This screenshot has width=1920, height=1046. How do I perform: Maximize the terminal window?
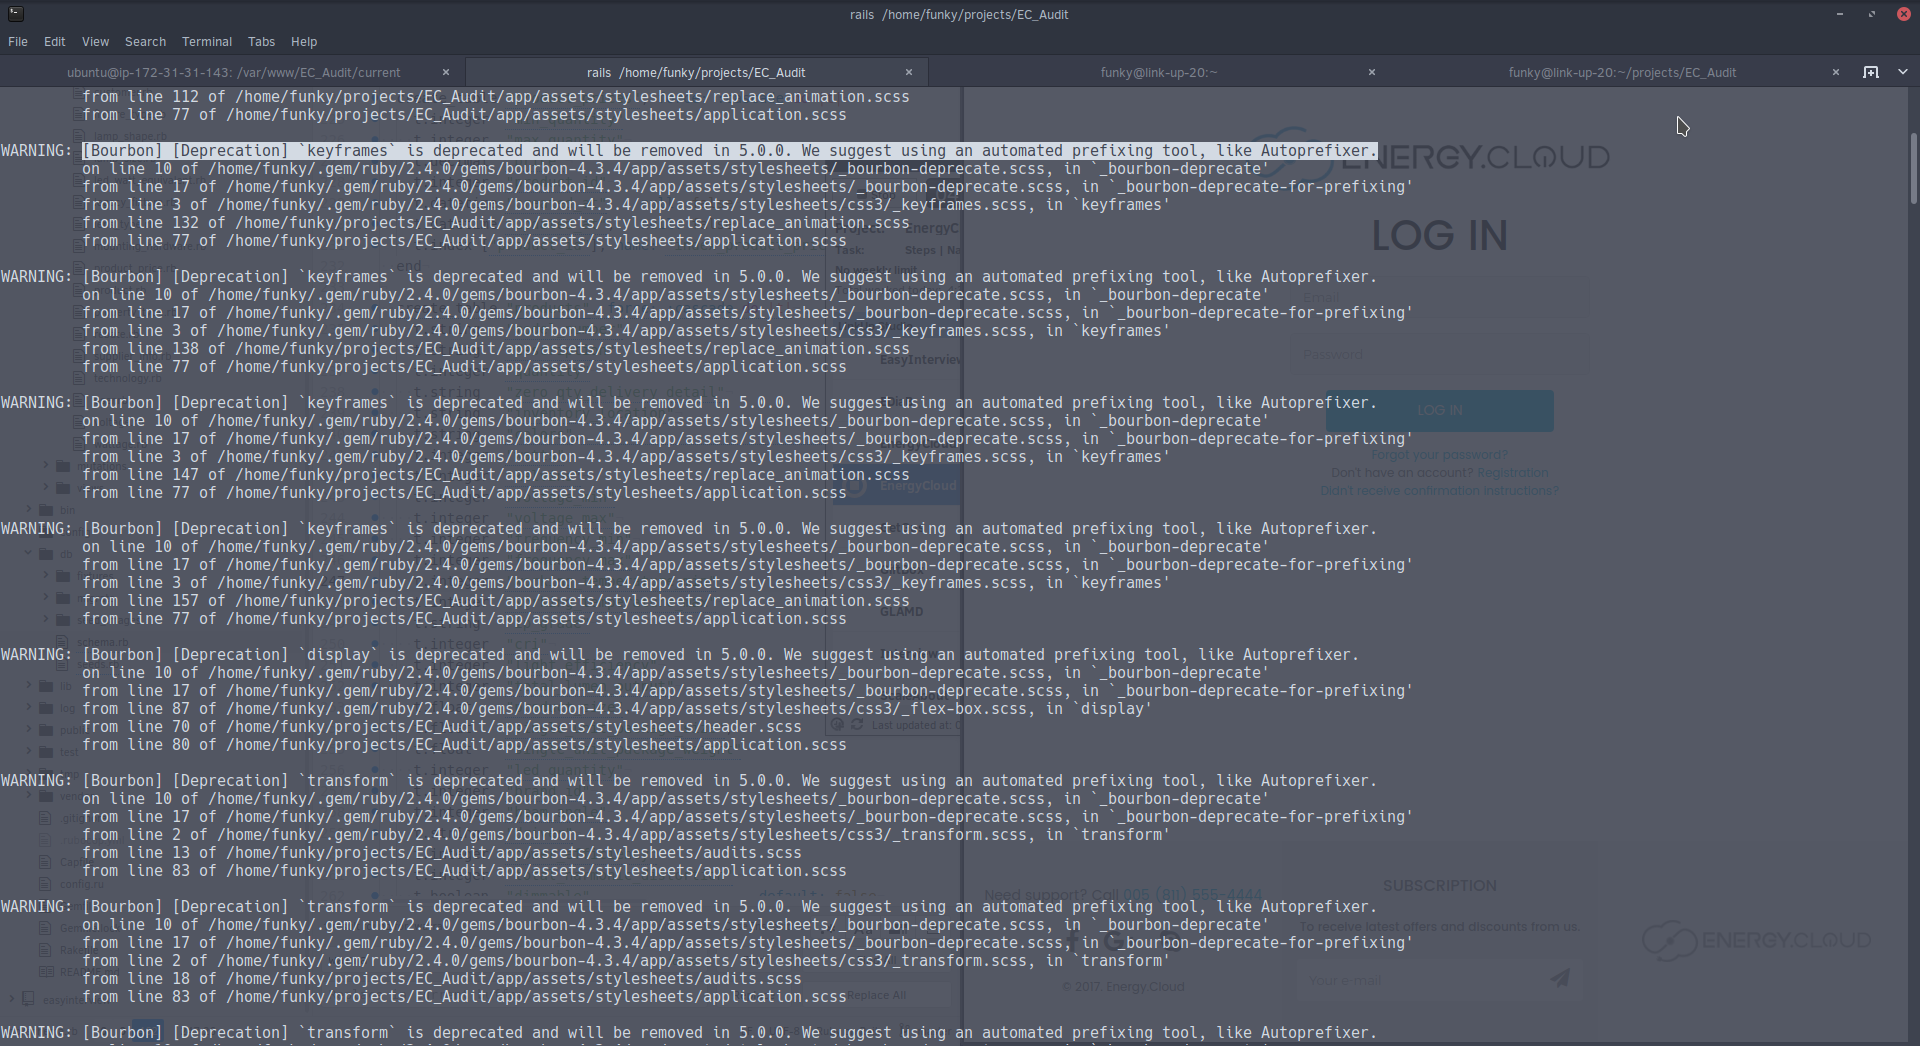point(1872,14)
